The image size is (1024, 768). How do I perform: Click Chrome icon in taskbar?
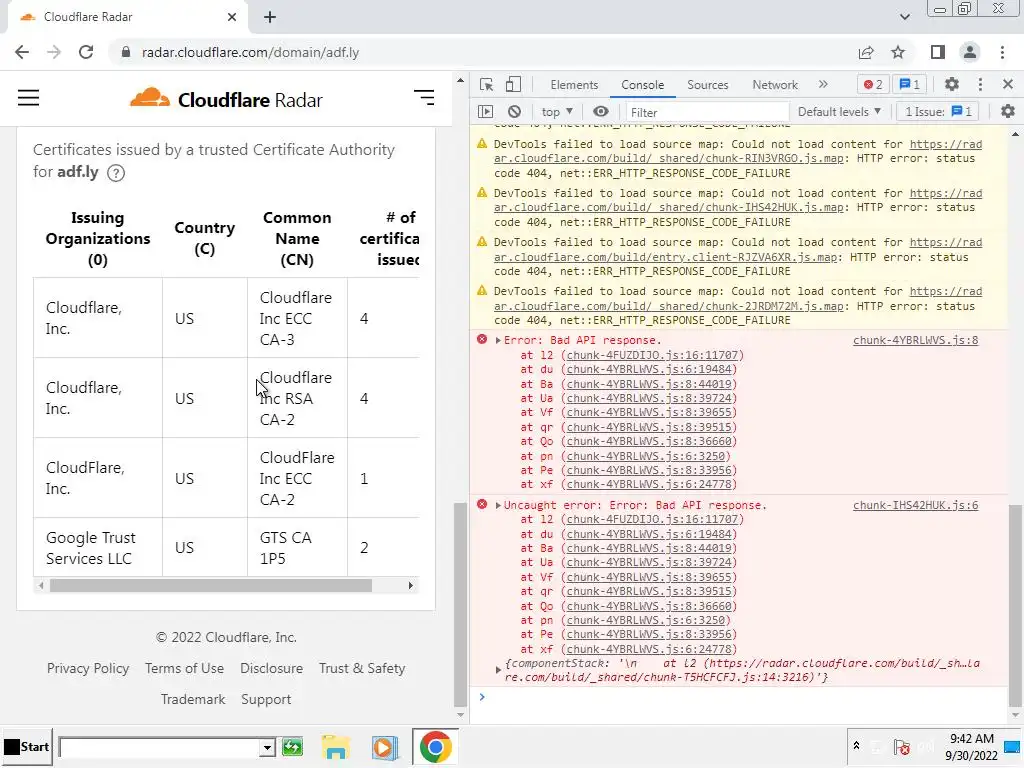point(435,747)
